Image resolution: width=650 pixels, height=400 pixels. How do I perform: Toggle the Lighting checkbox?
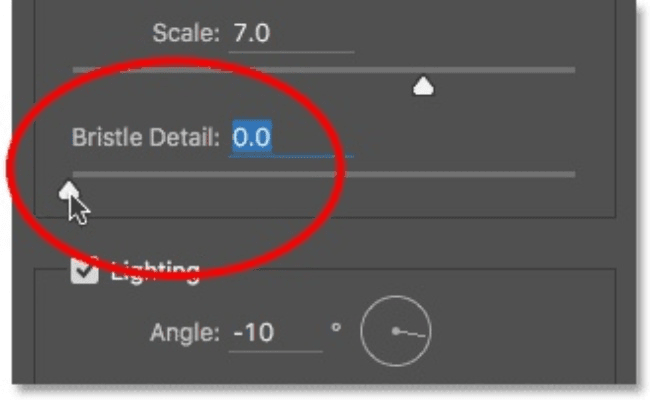[86, 271]
